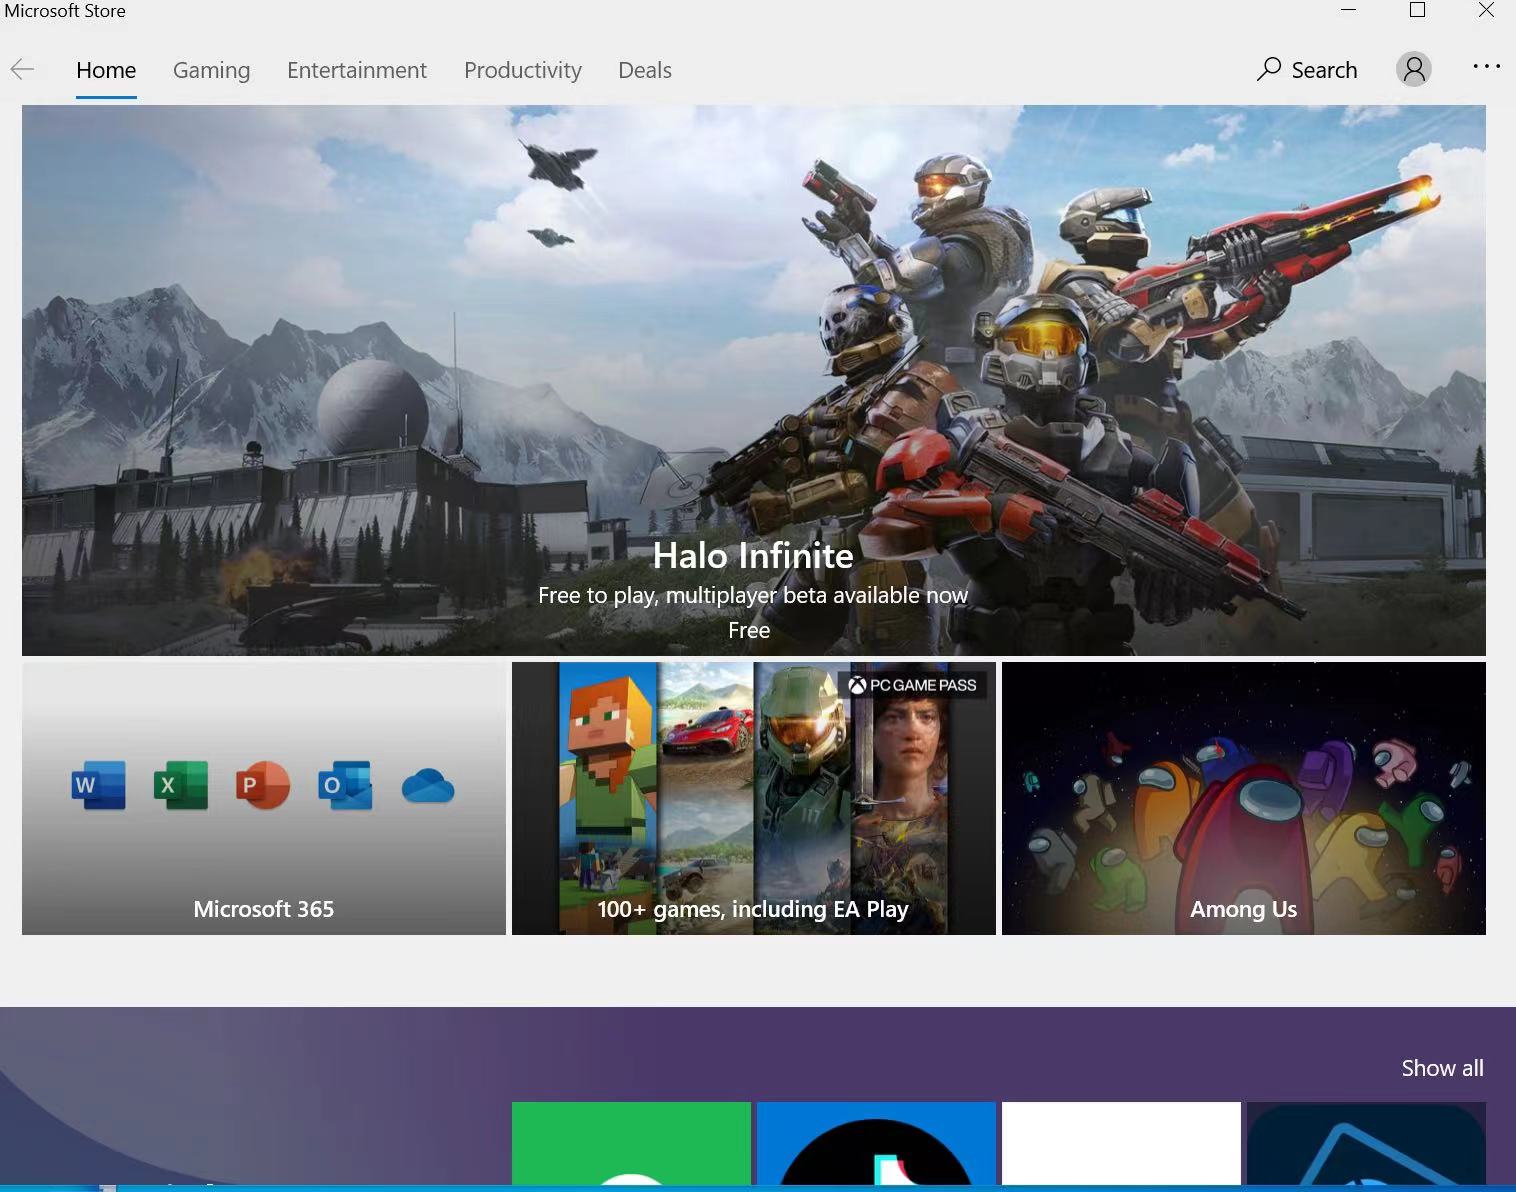Open the PC Game Pass 100+ games tile
This screenshot has height=1192, width=1516.
point(754,798)
